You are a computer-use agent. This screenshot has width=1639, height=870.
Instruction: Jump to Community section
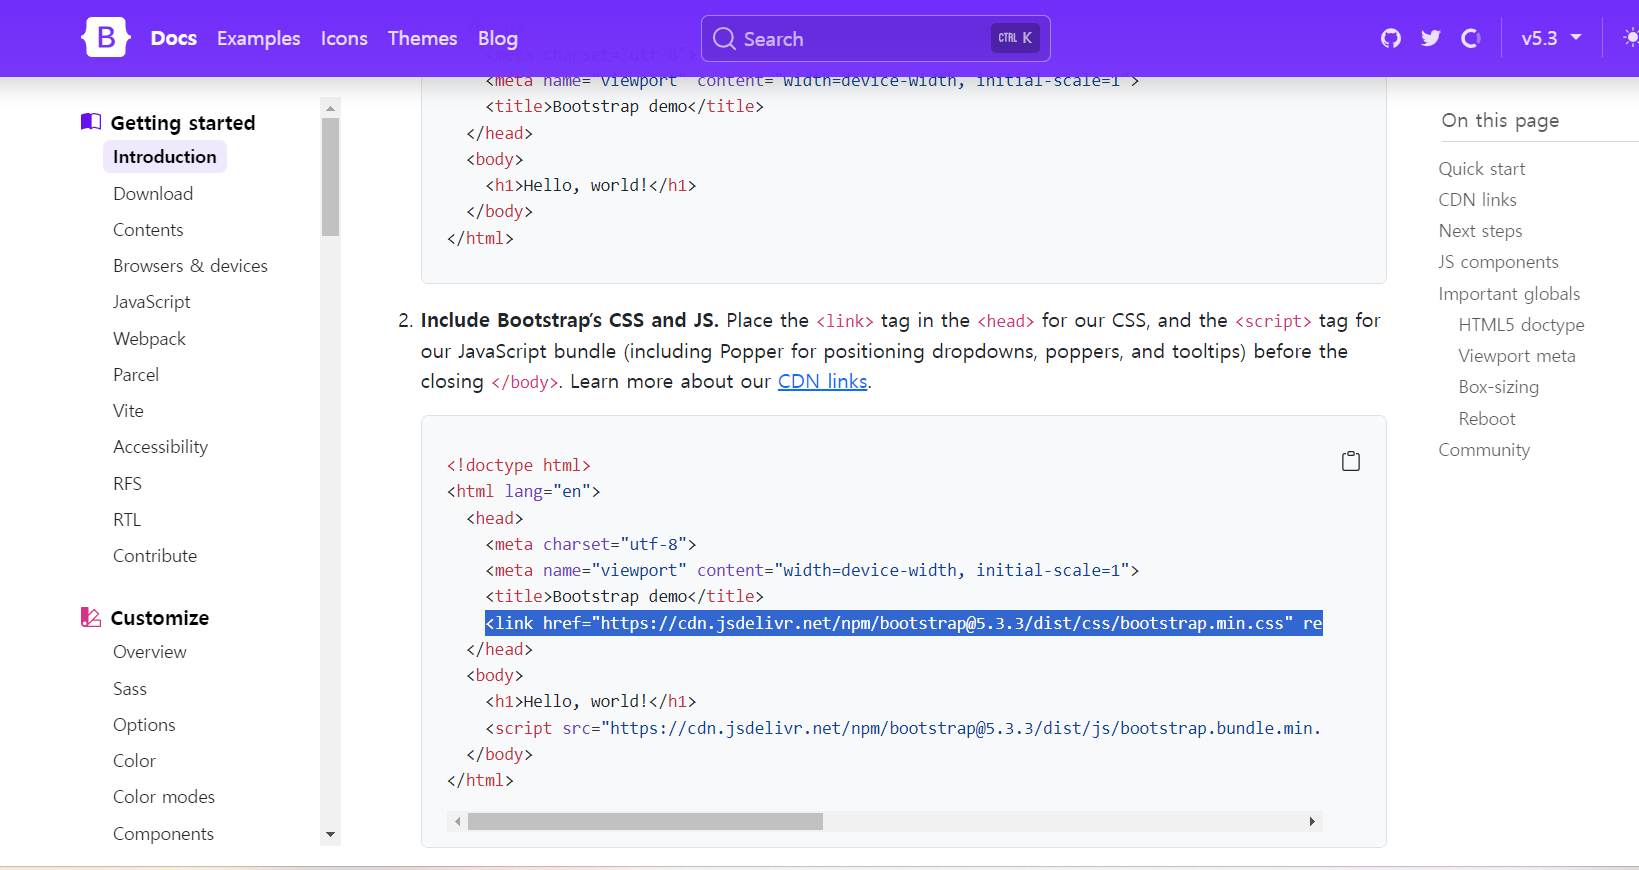[1484, 450]
